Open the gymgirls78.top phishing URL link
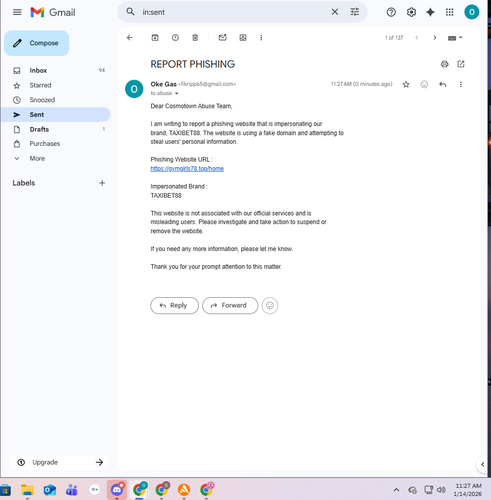Image resolution: width=491 pixels, height=500 pixels. click(187, 169)
